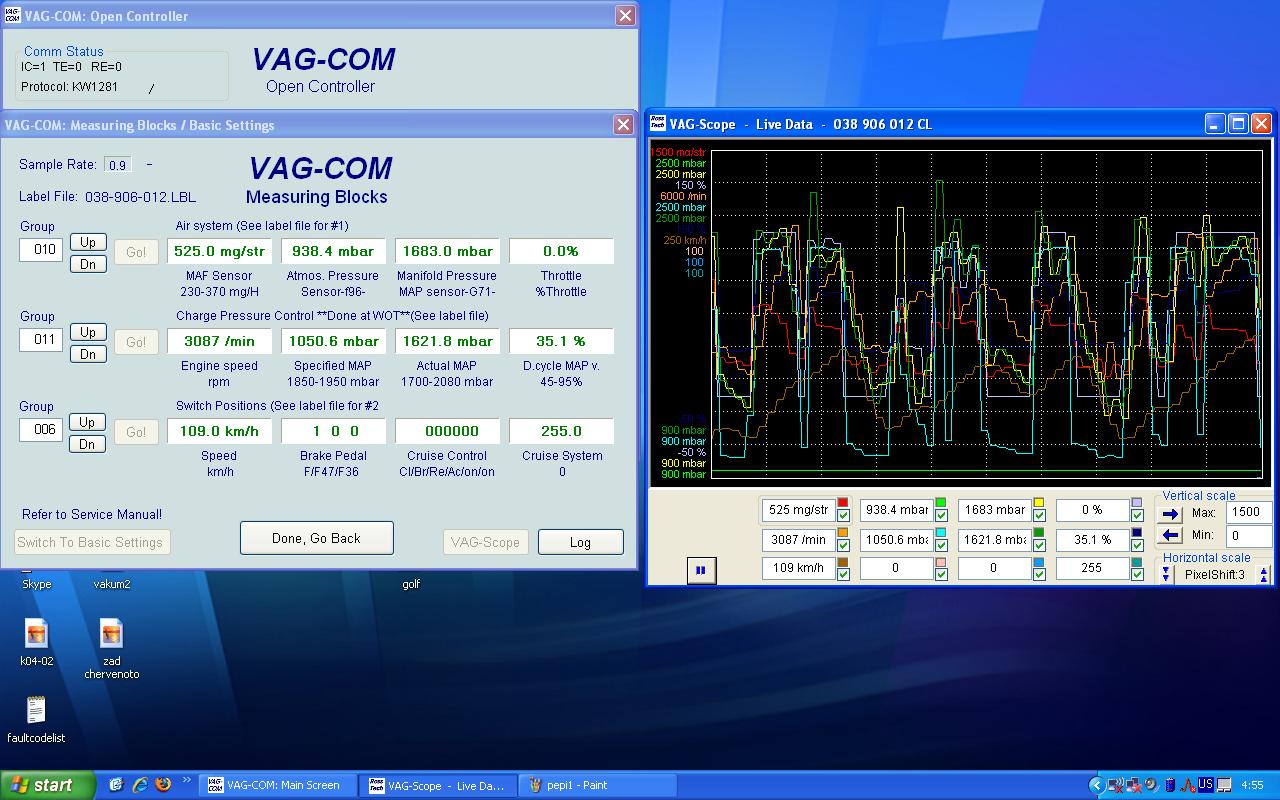Viewport: 1280px width, 800px height.
Task: Click the yellow 1683 mbar color swatch
Action: (1039, 503)
